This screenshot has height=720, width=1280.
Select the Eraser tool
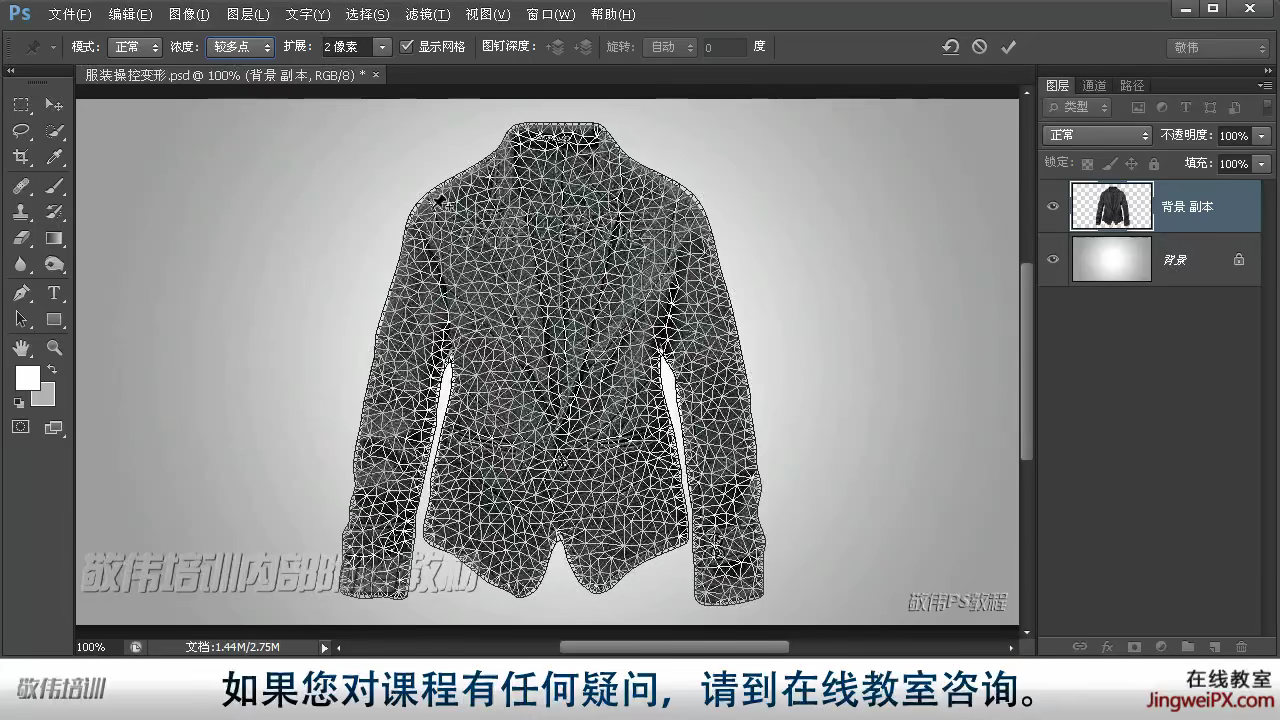[x=21, y=238]
